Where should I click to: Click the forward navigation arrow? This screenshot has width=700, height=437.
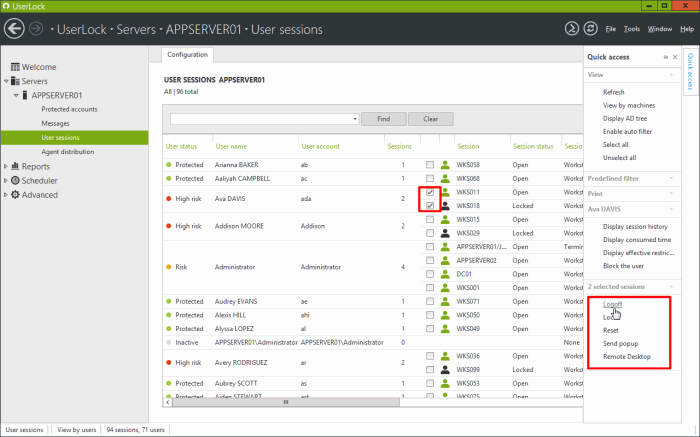click(36, 29)
